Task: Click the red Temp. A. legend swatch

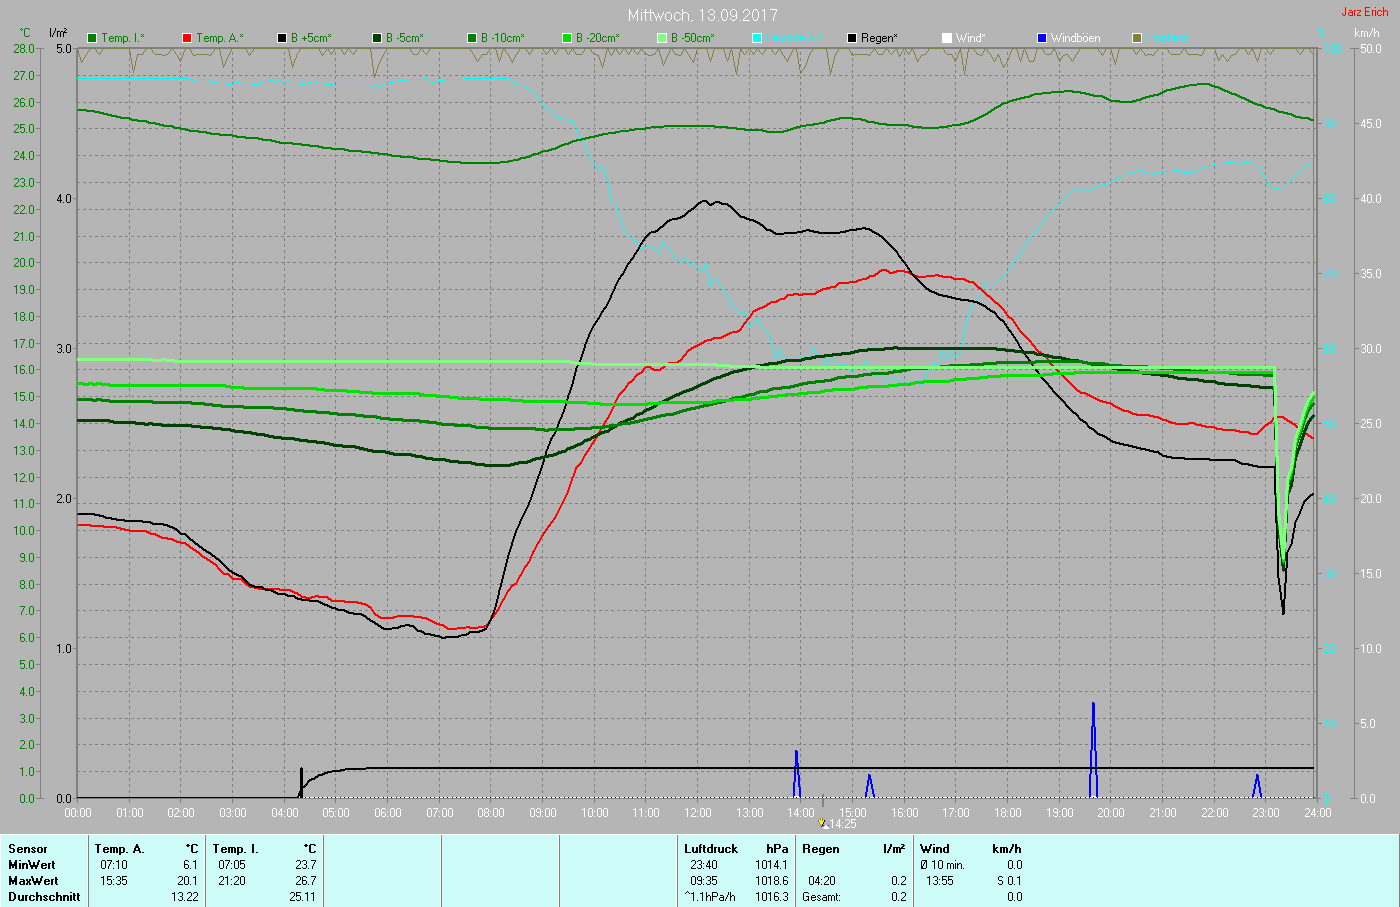Action: (x=188, y=38)
